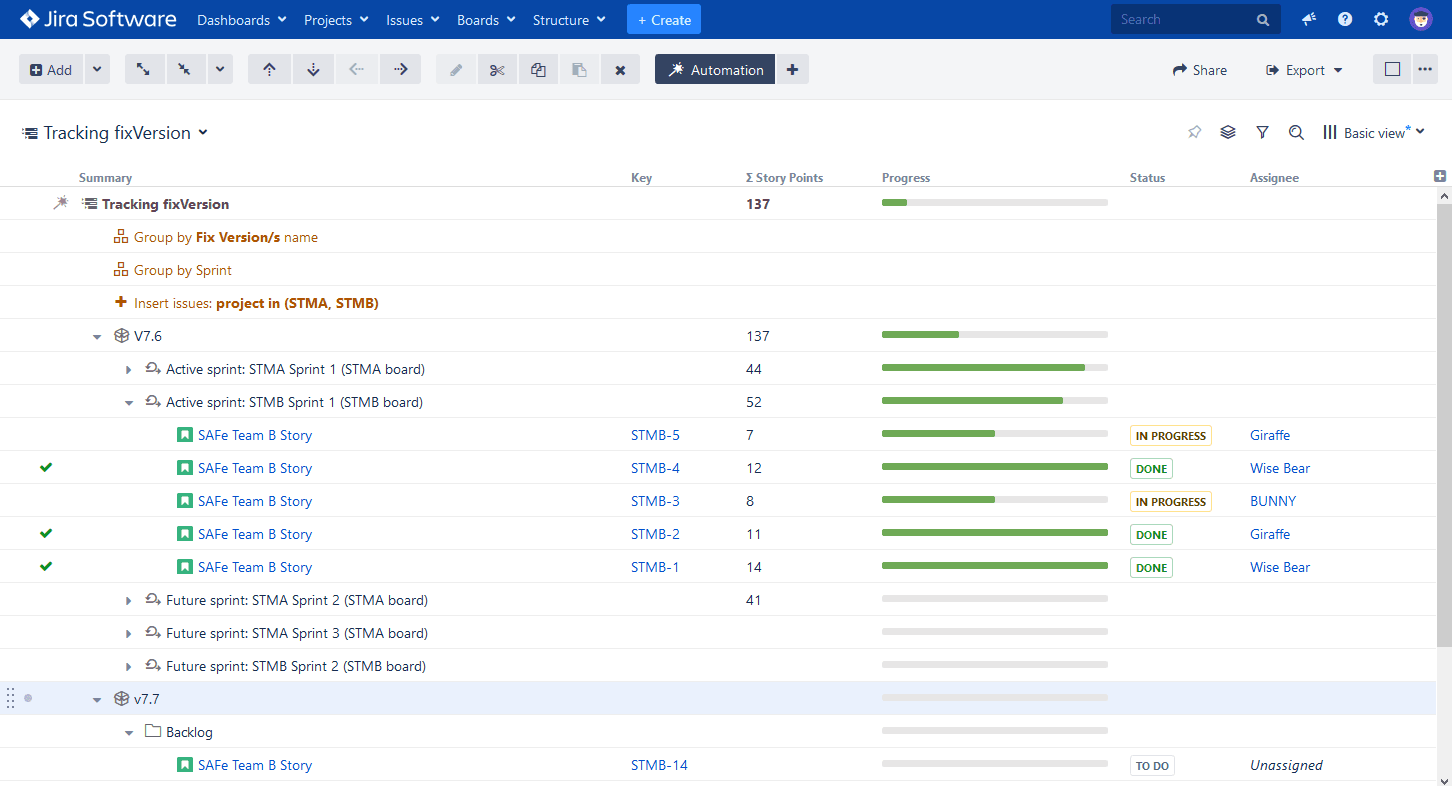Click progress bar of STMB-3 row
The width and height of the screenshot is (1452, 786).
point(994,499)
